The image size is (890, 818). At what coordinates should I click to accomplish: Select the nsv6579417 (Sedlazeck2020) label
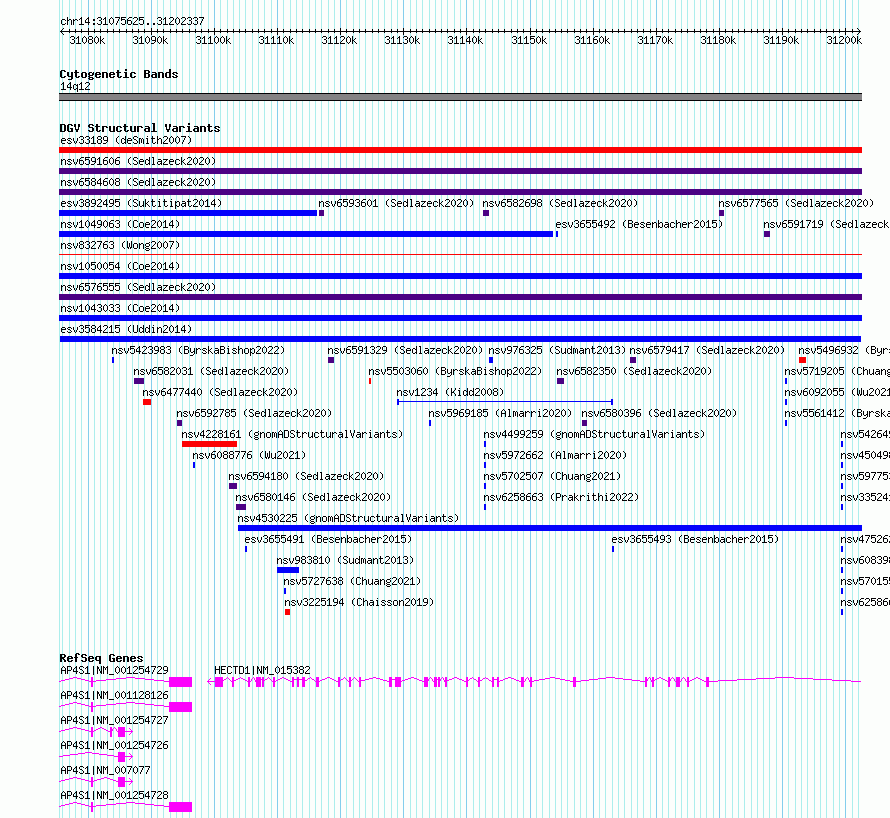coord(707,350)
